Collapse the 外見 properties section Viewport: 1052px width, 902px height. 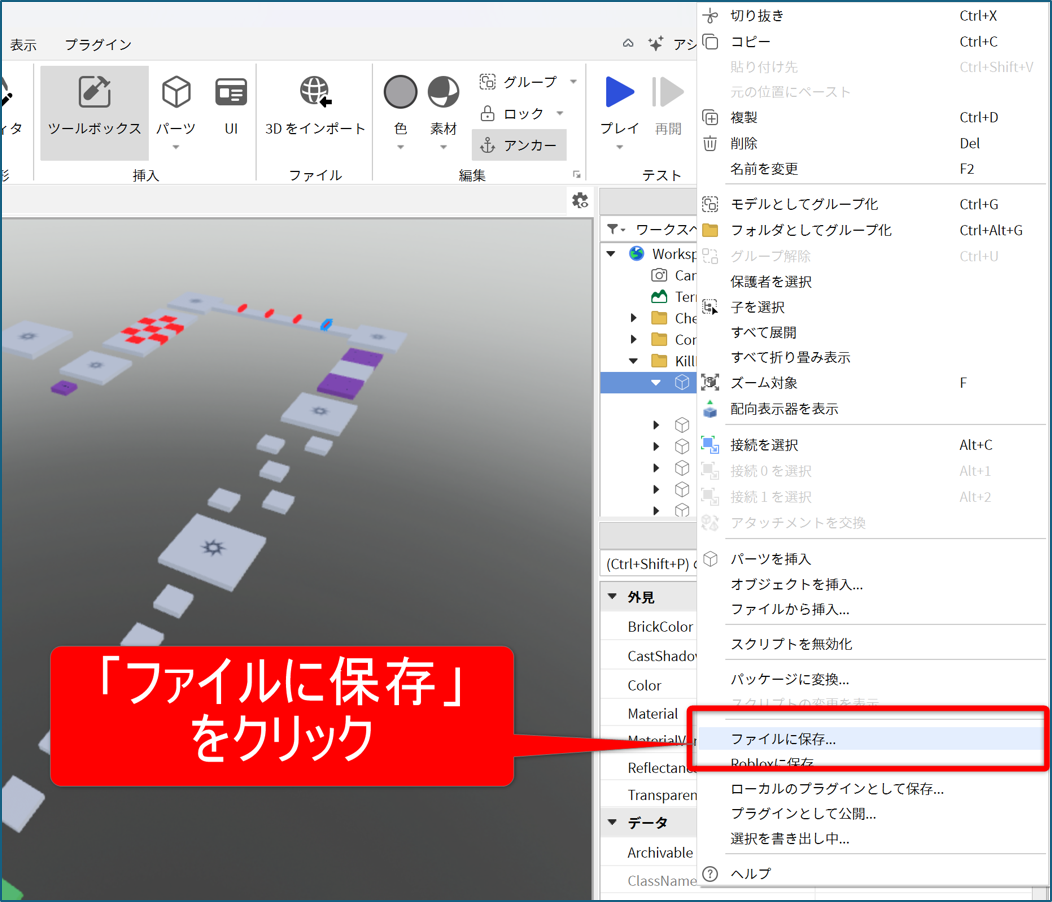[612, 597]
